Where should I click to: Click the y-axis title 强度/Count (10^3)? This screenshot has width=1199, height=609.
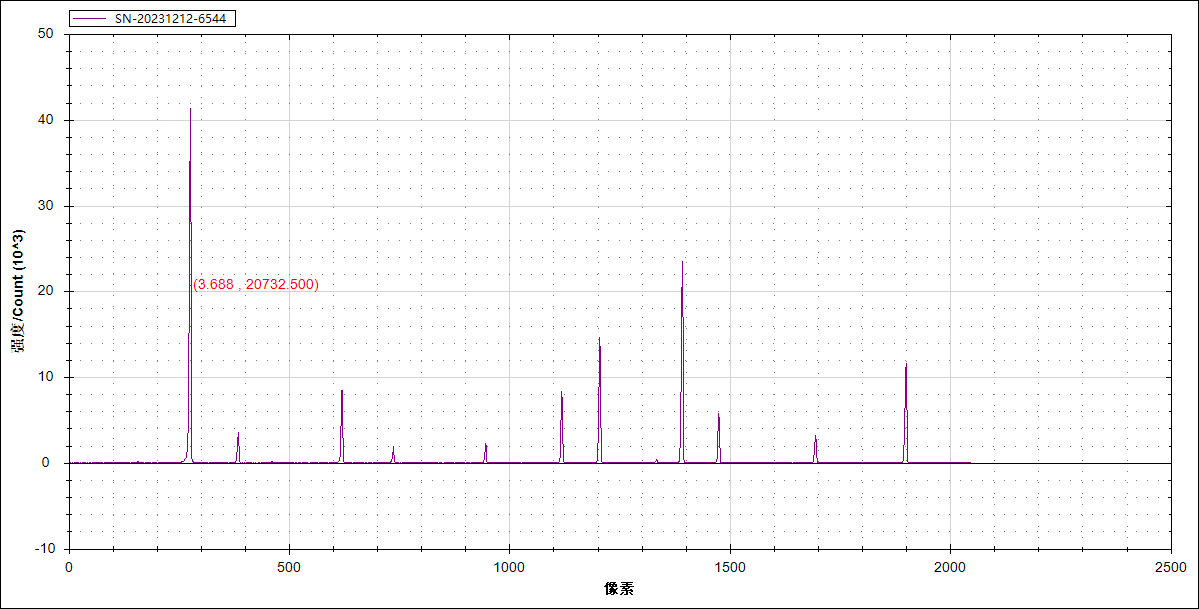[18, 291]
